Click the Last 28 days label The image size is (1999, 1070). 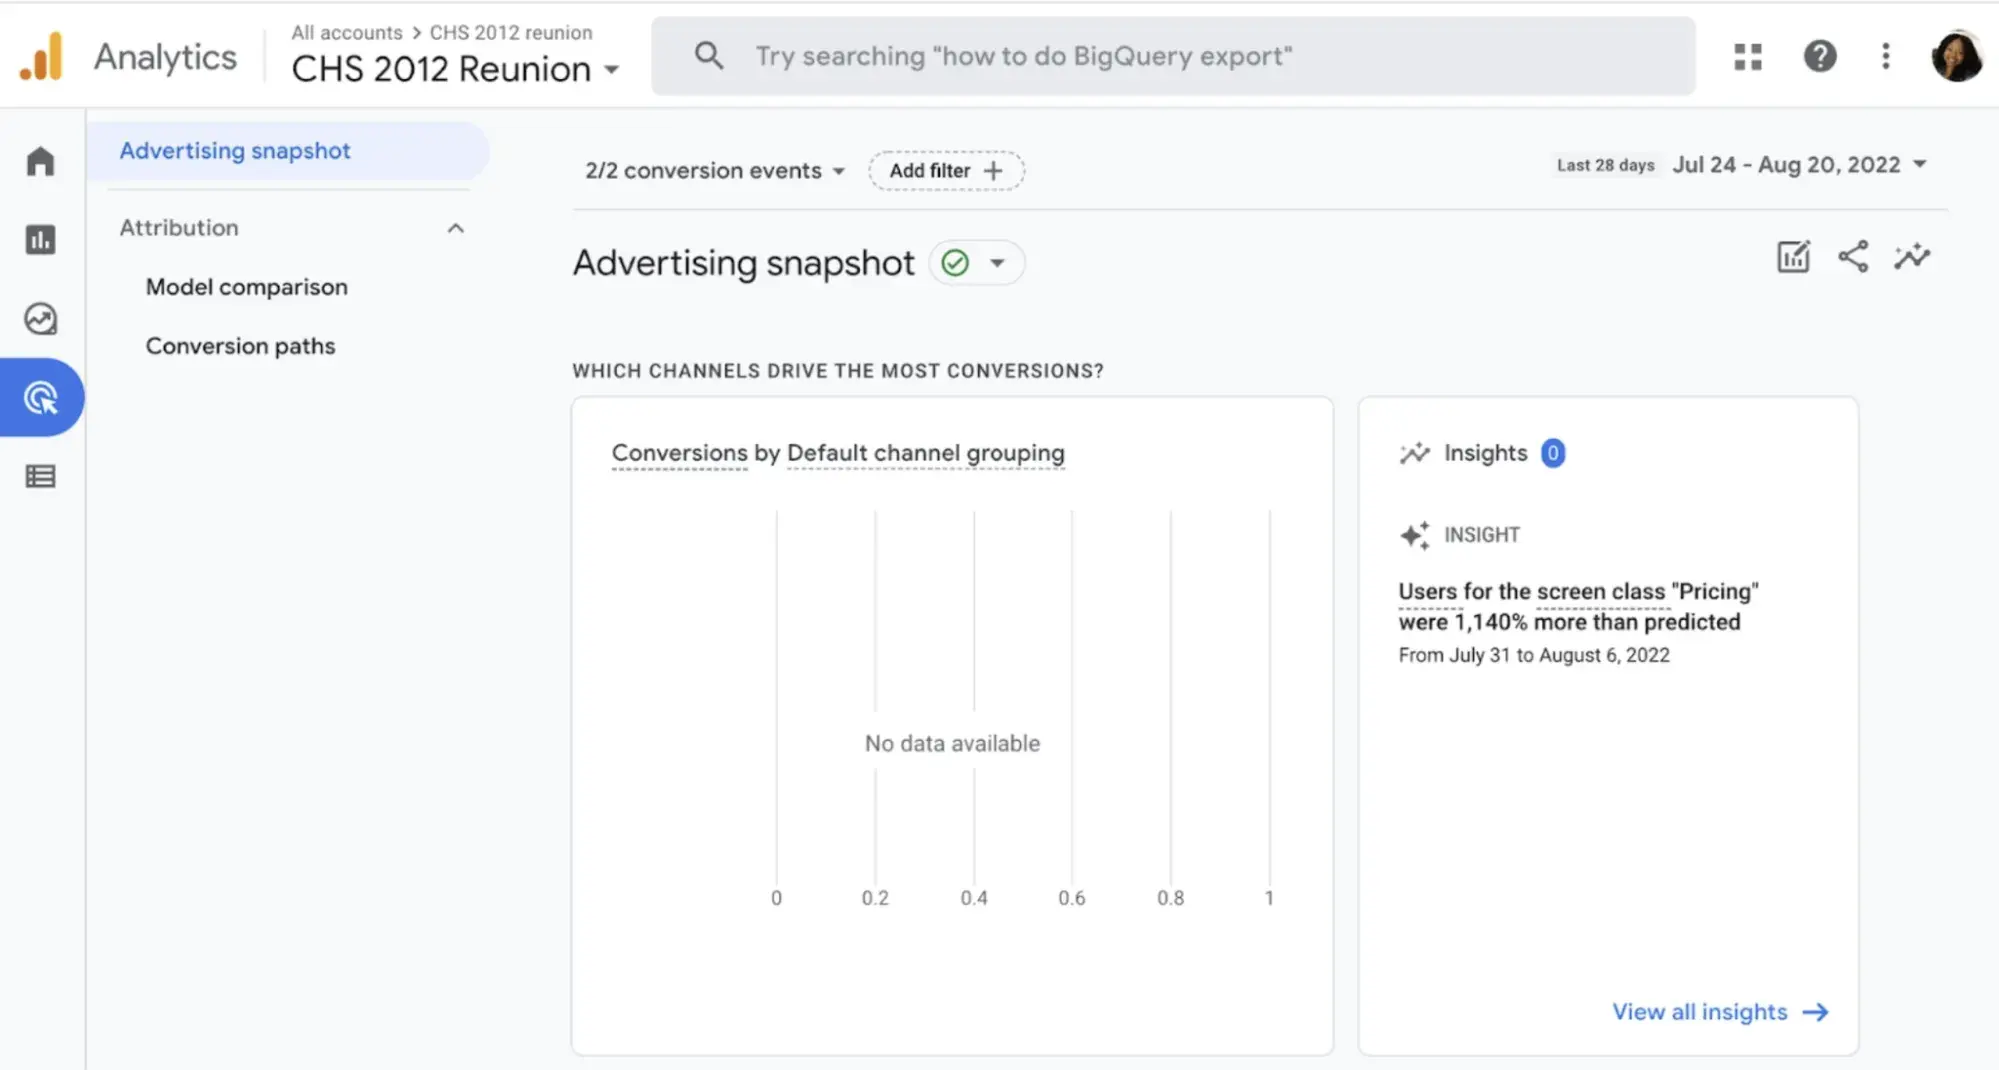pos(1605,165)
